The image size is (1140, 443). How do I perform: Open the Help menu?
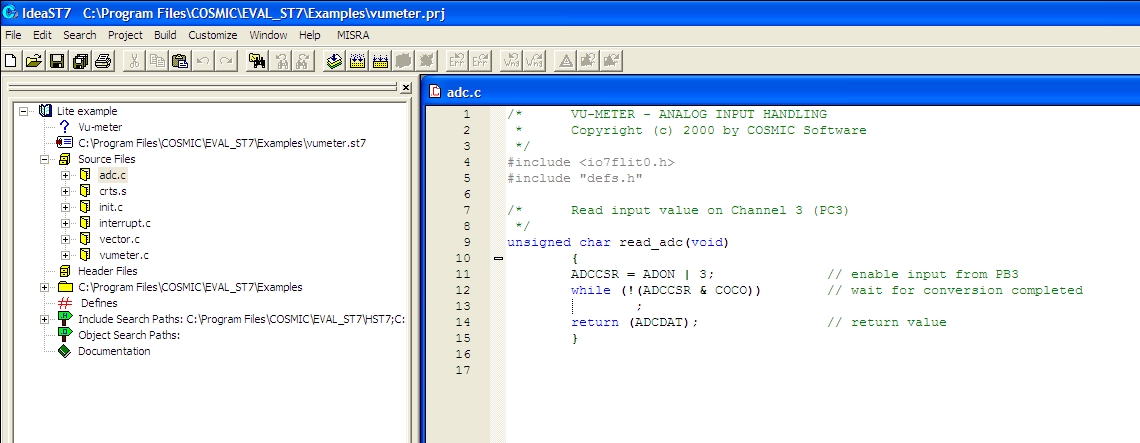310,35
